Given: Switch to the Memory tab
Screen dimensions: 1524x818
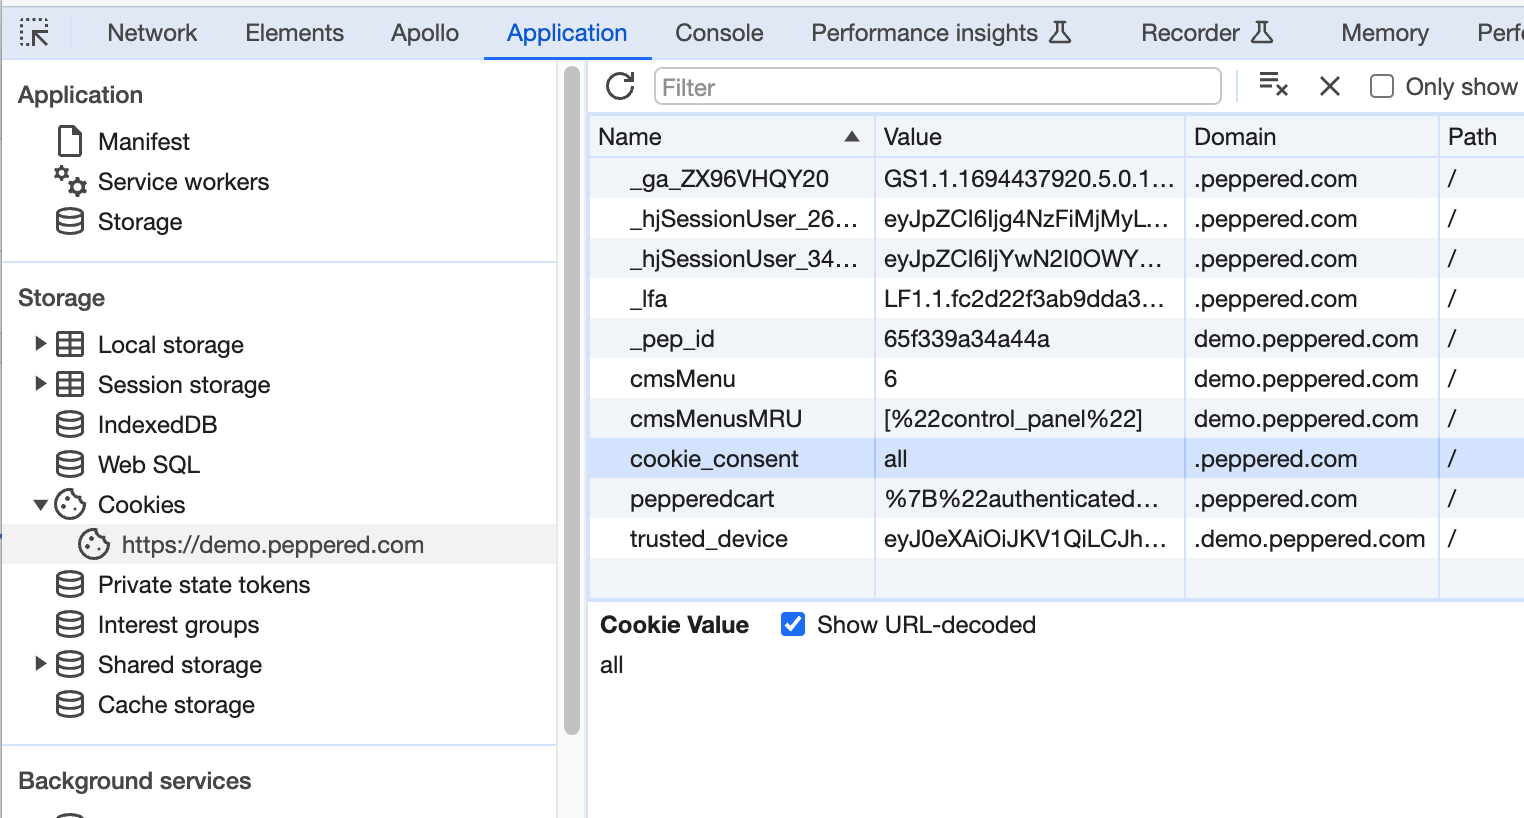Looking at the screenshot, I should point(1385,33).
